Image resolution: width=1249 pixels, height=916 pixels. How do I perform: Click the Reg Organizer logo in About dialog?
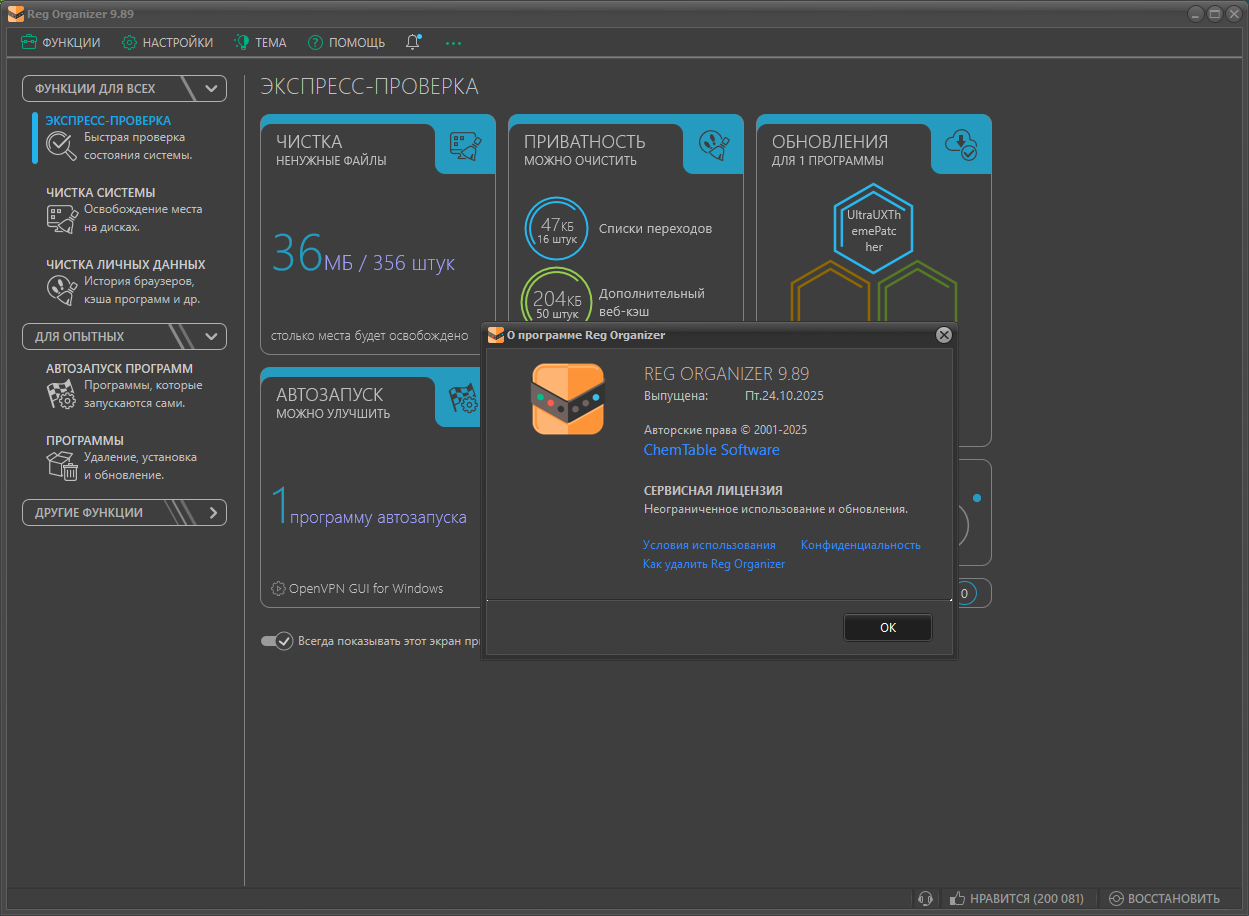point(567,399)
